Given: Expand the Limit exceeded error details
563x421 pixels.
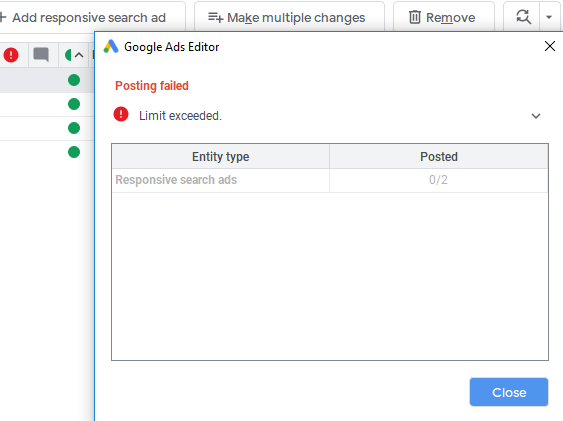Looking at the screenshot, I should click(x=536, y=116).
